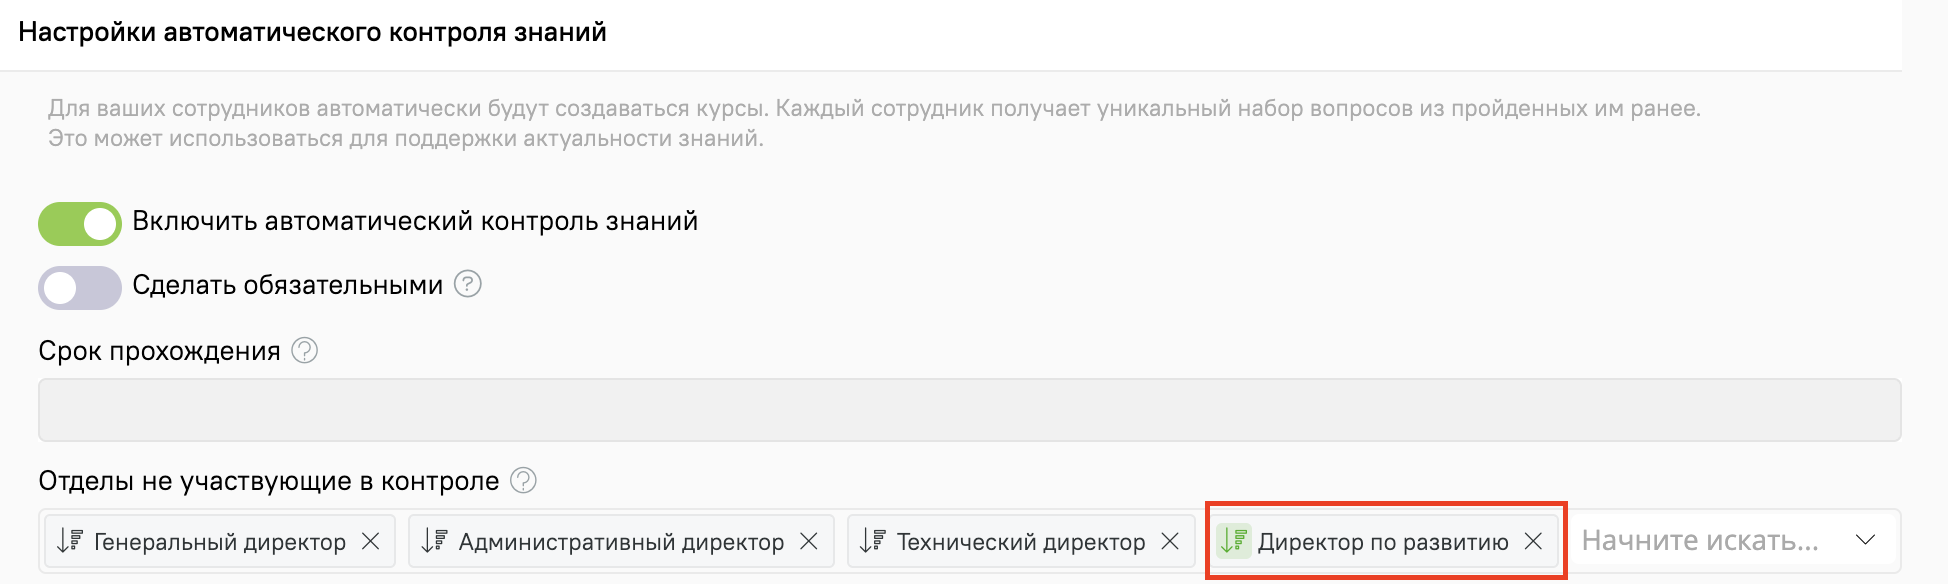Expand the departments dropdown chevron

[1866, 538]
